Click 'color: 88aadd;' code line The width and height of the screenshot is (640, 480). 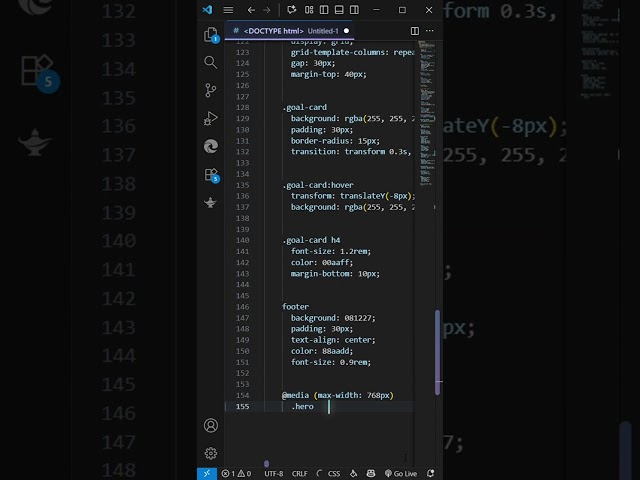(322, 351)
